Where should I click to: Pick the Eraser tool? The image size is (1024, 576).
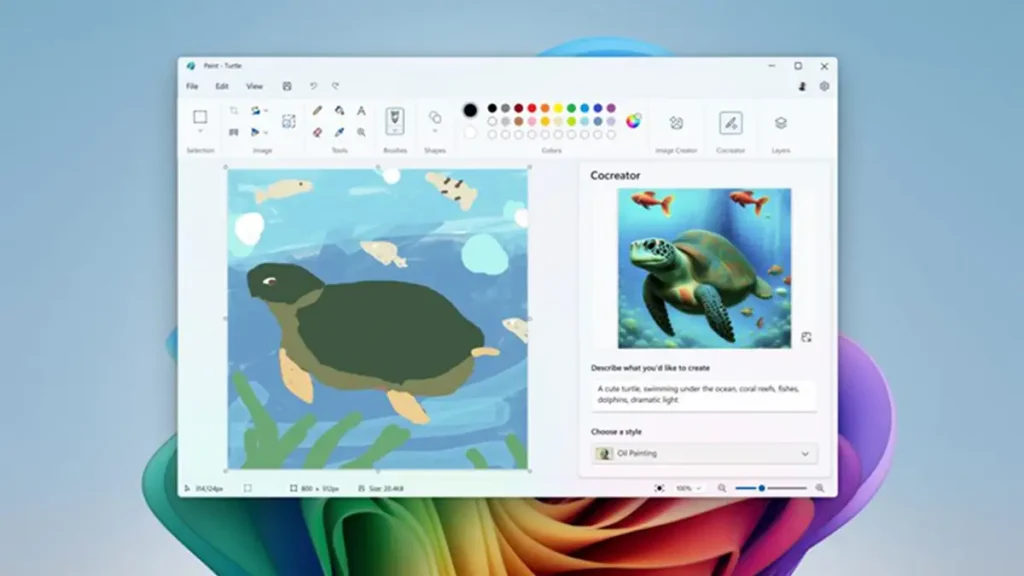pyautogui.click(x=317, y=132)
